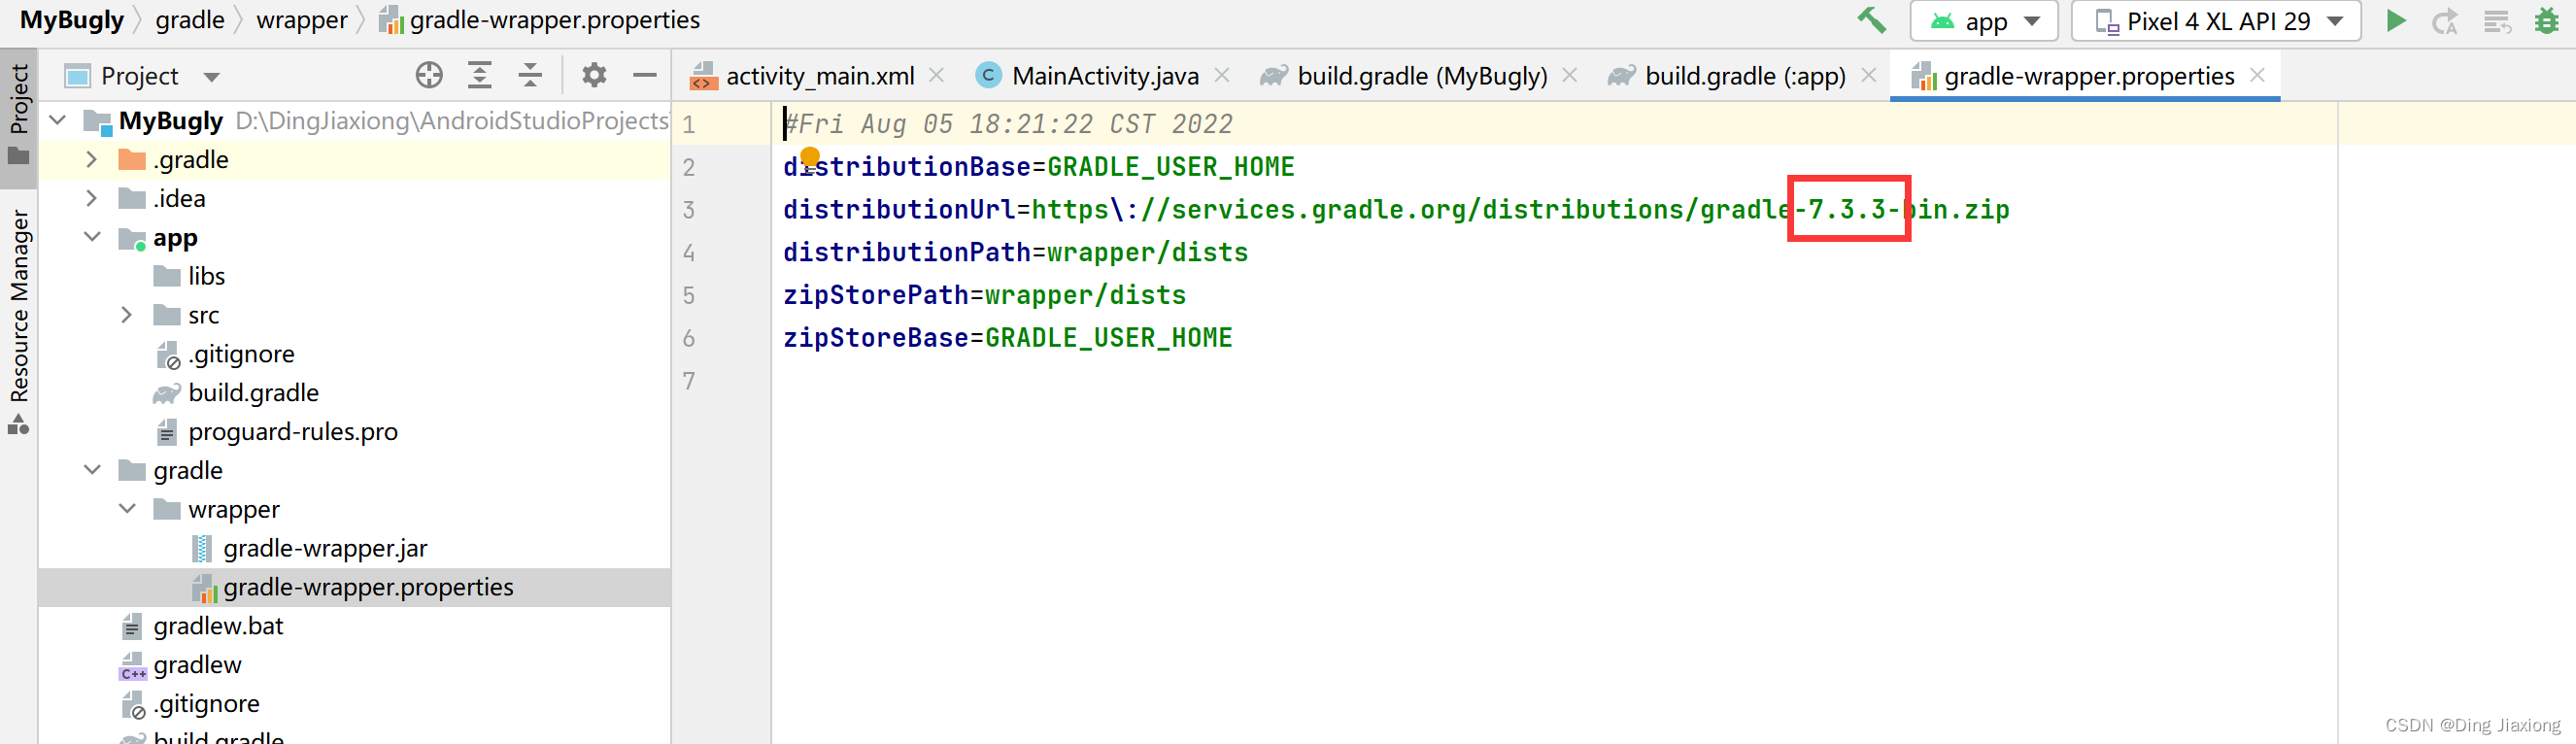Collapse the app module folder
This screenshot has height=744, width=2576.
[x=92, y=237]
